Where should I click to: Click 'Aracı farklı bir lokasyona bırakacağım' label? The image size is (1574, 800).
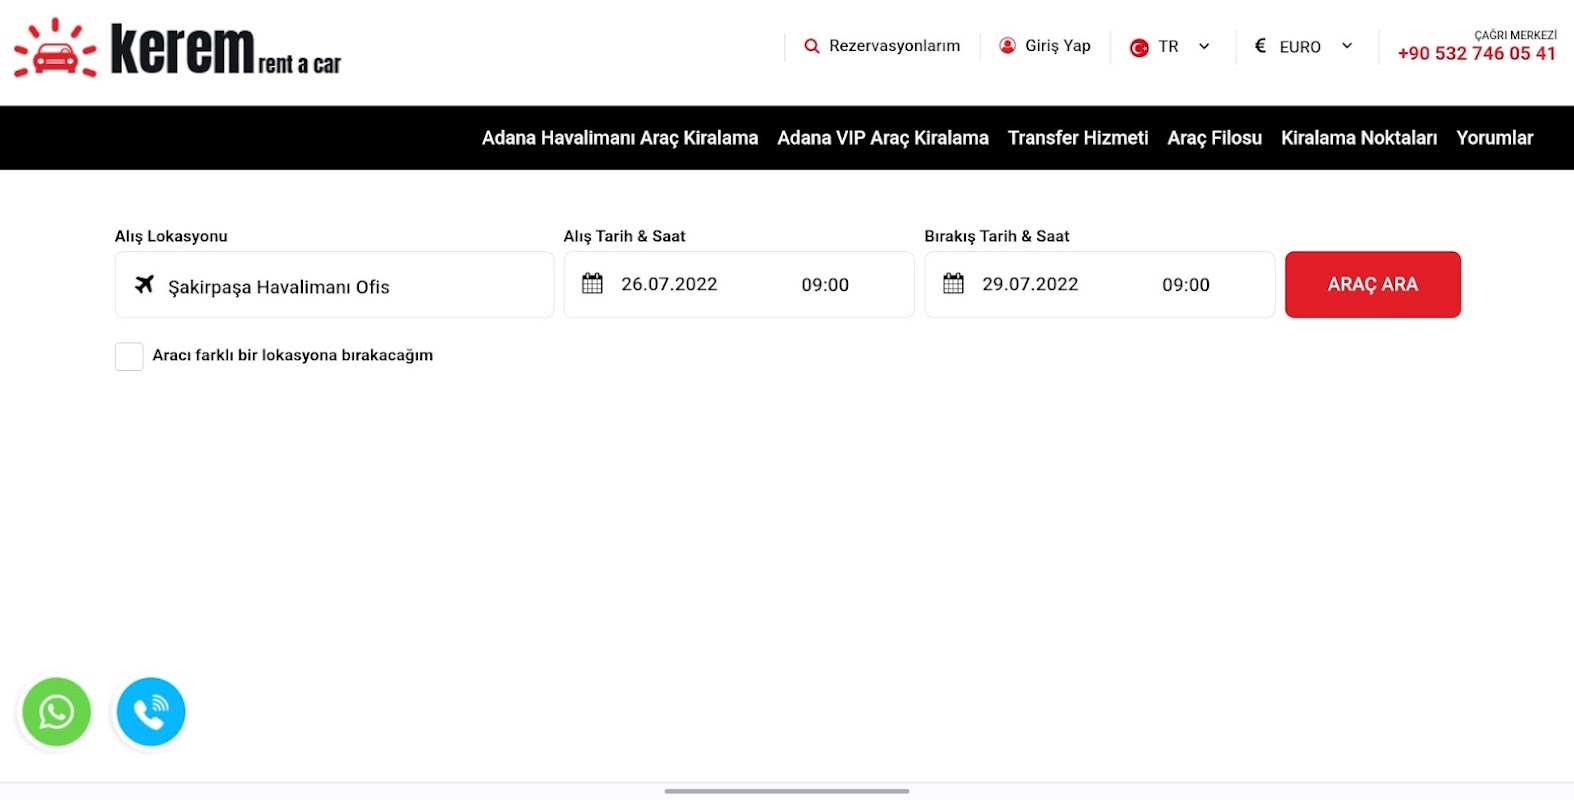[293, 355]
